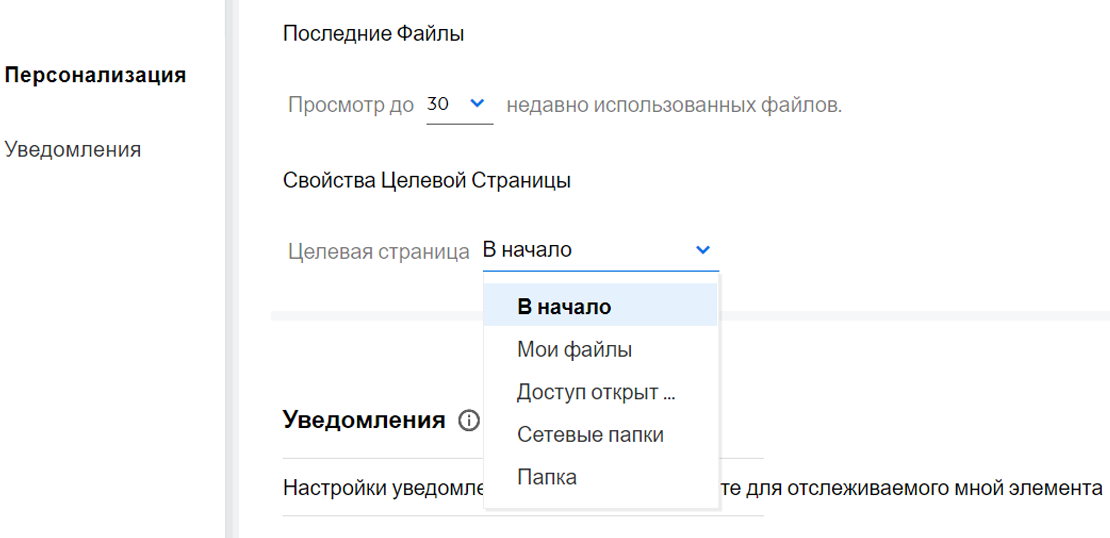Switch to Уведомления in the sidebar
The width and height of the screenshot is (1110, 538).
[x=73, y=150]
